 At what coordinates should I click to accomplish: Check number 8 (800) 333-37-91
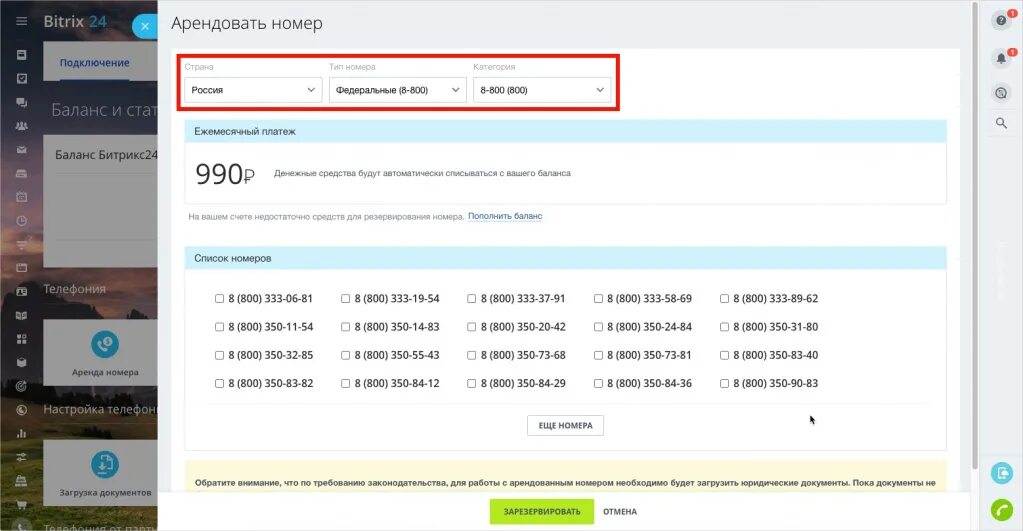(x=471, y=299)
